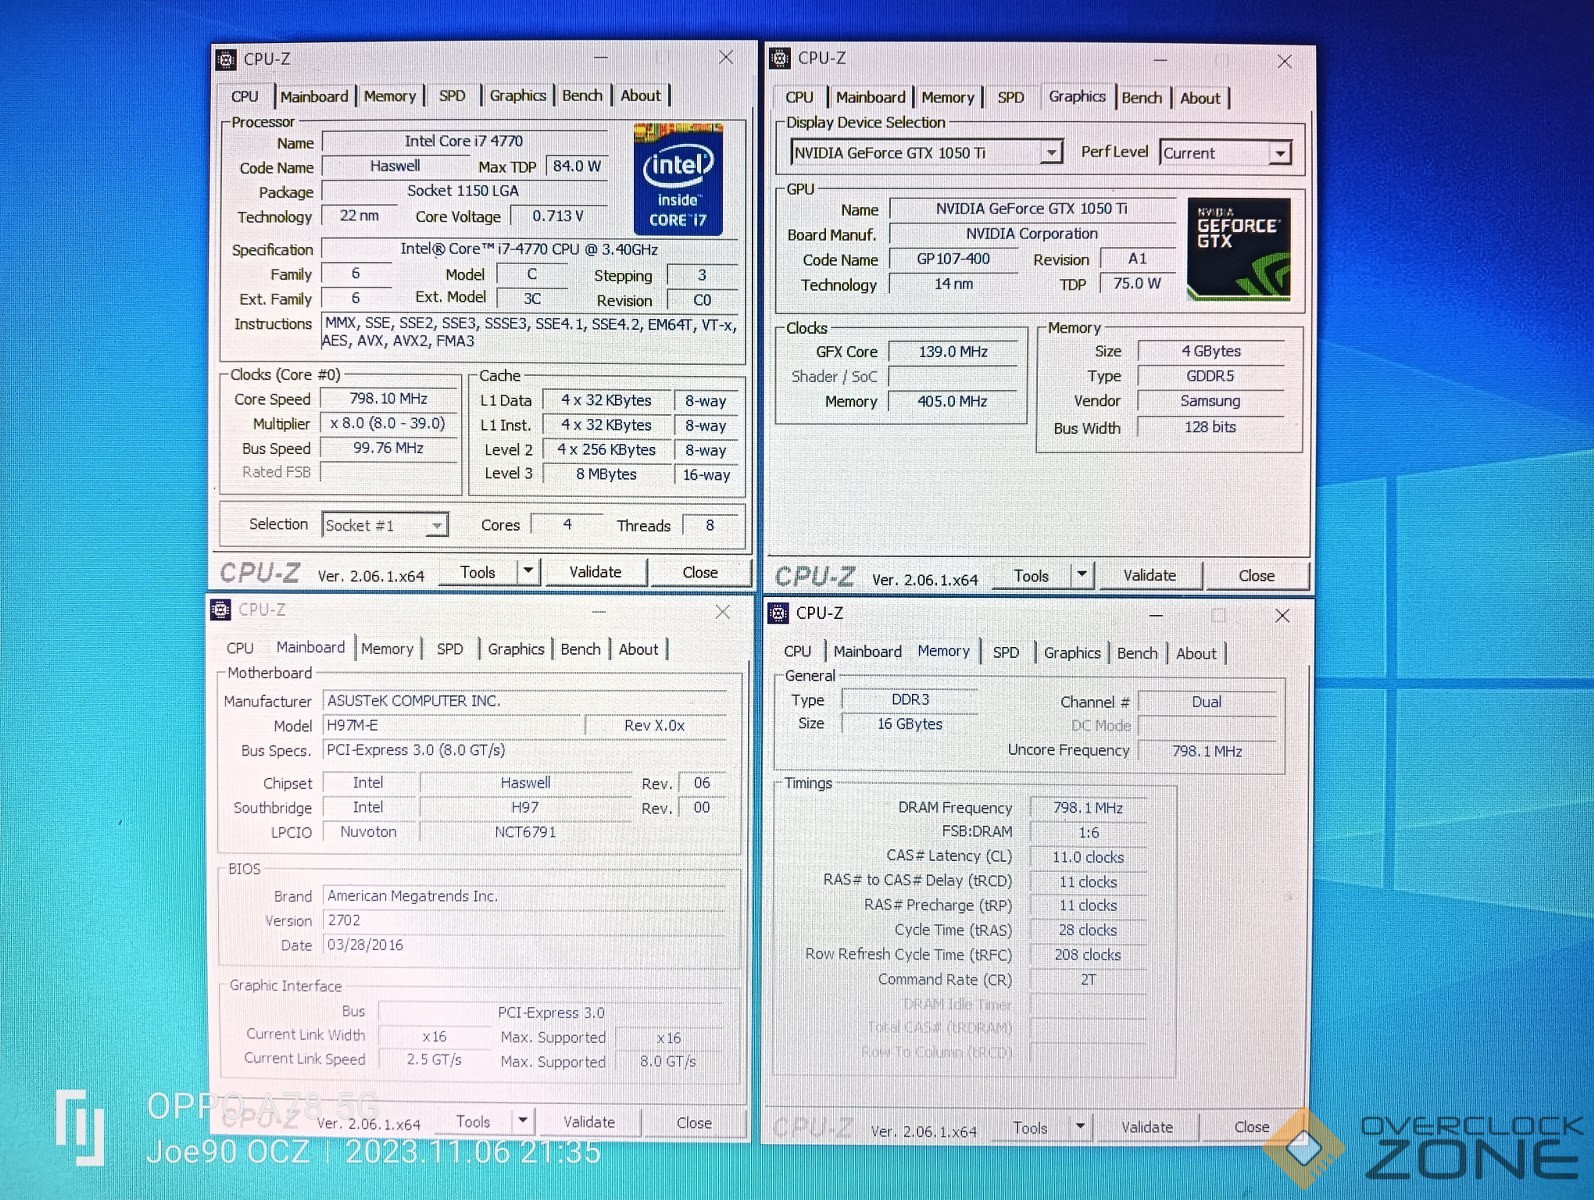Click the GPU code name value 'GP107-400'
This screenshot has width=1594, height=1200.
coord(953,258)
